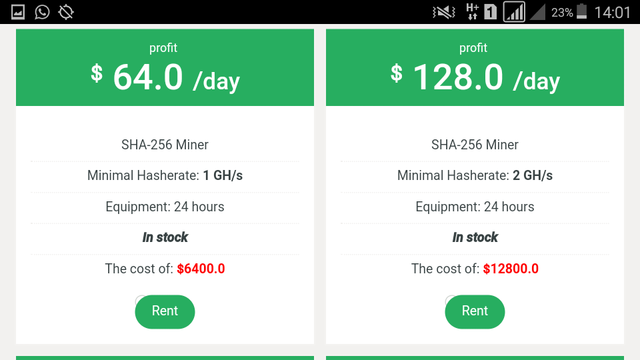The height and width of the screenshot is (360, 640).
Task: Select the radio button beside the $12800.0 Rent button
Action: pyautogui.click(x=450, y=300)
